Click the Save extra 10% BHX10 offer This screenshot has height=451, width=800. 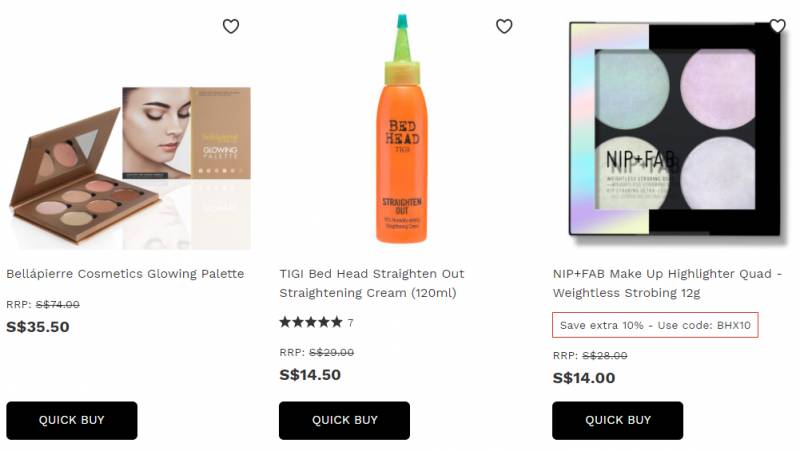coord(655,325)
